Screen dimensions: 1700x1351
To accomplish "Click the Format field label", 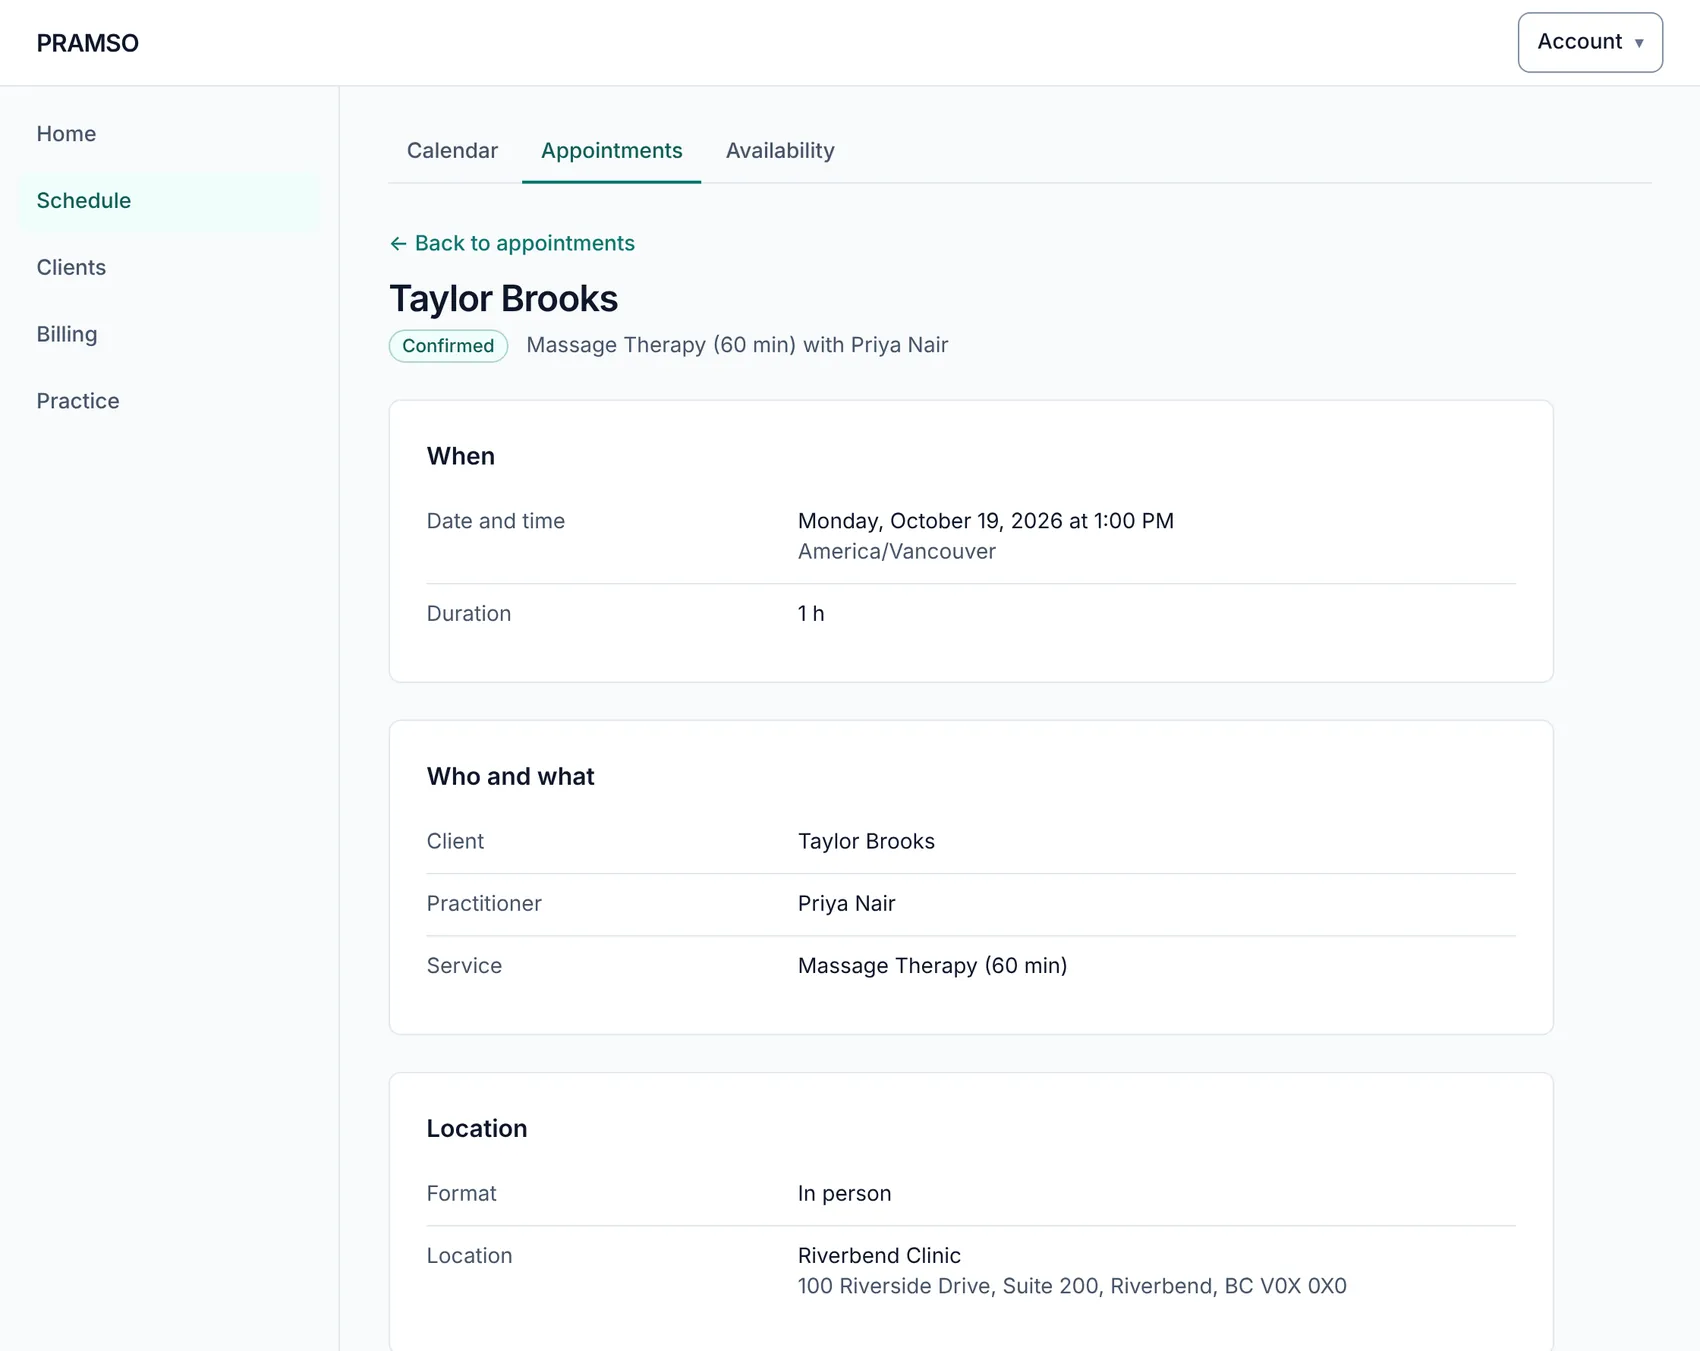I will pyautogui.click(x=461, y=1194).
